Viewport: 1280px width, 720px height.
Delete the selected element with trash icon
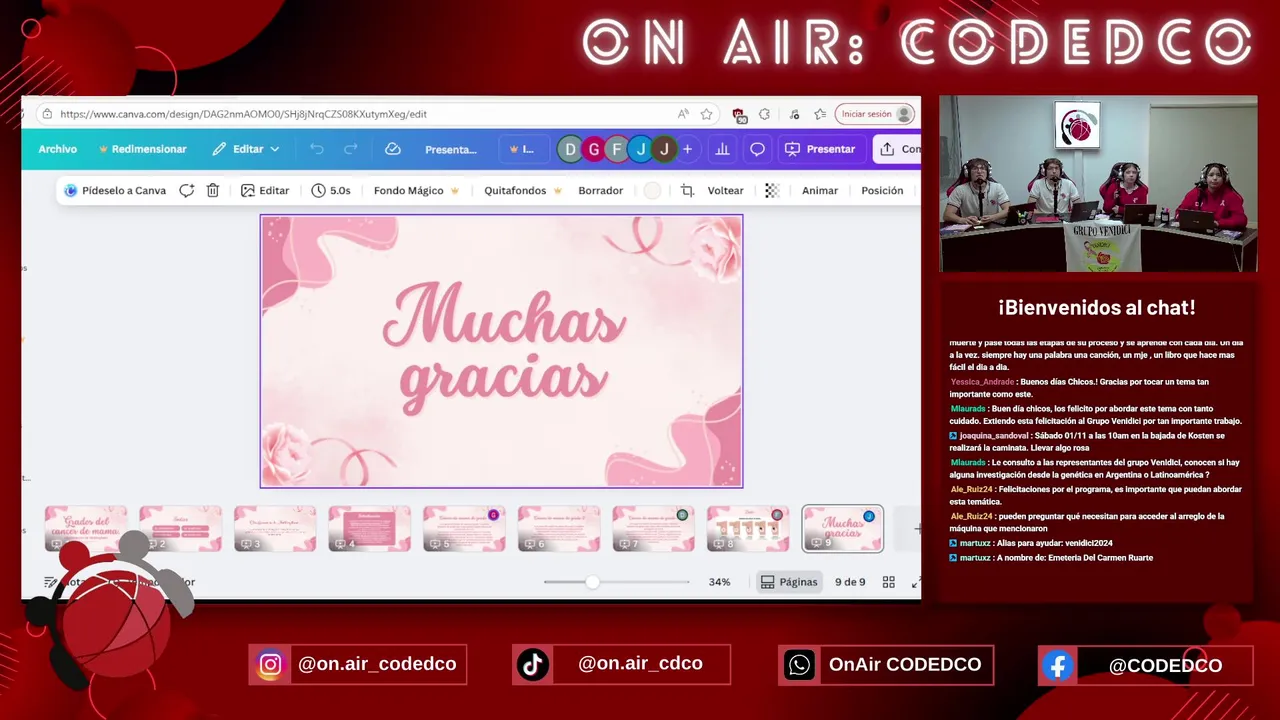click(x=213, y=190)
